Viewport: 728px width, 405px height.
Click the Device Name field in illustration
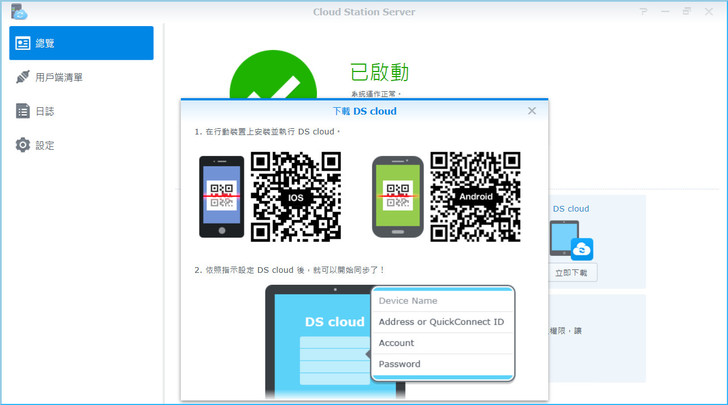443,301
